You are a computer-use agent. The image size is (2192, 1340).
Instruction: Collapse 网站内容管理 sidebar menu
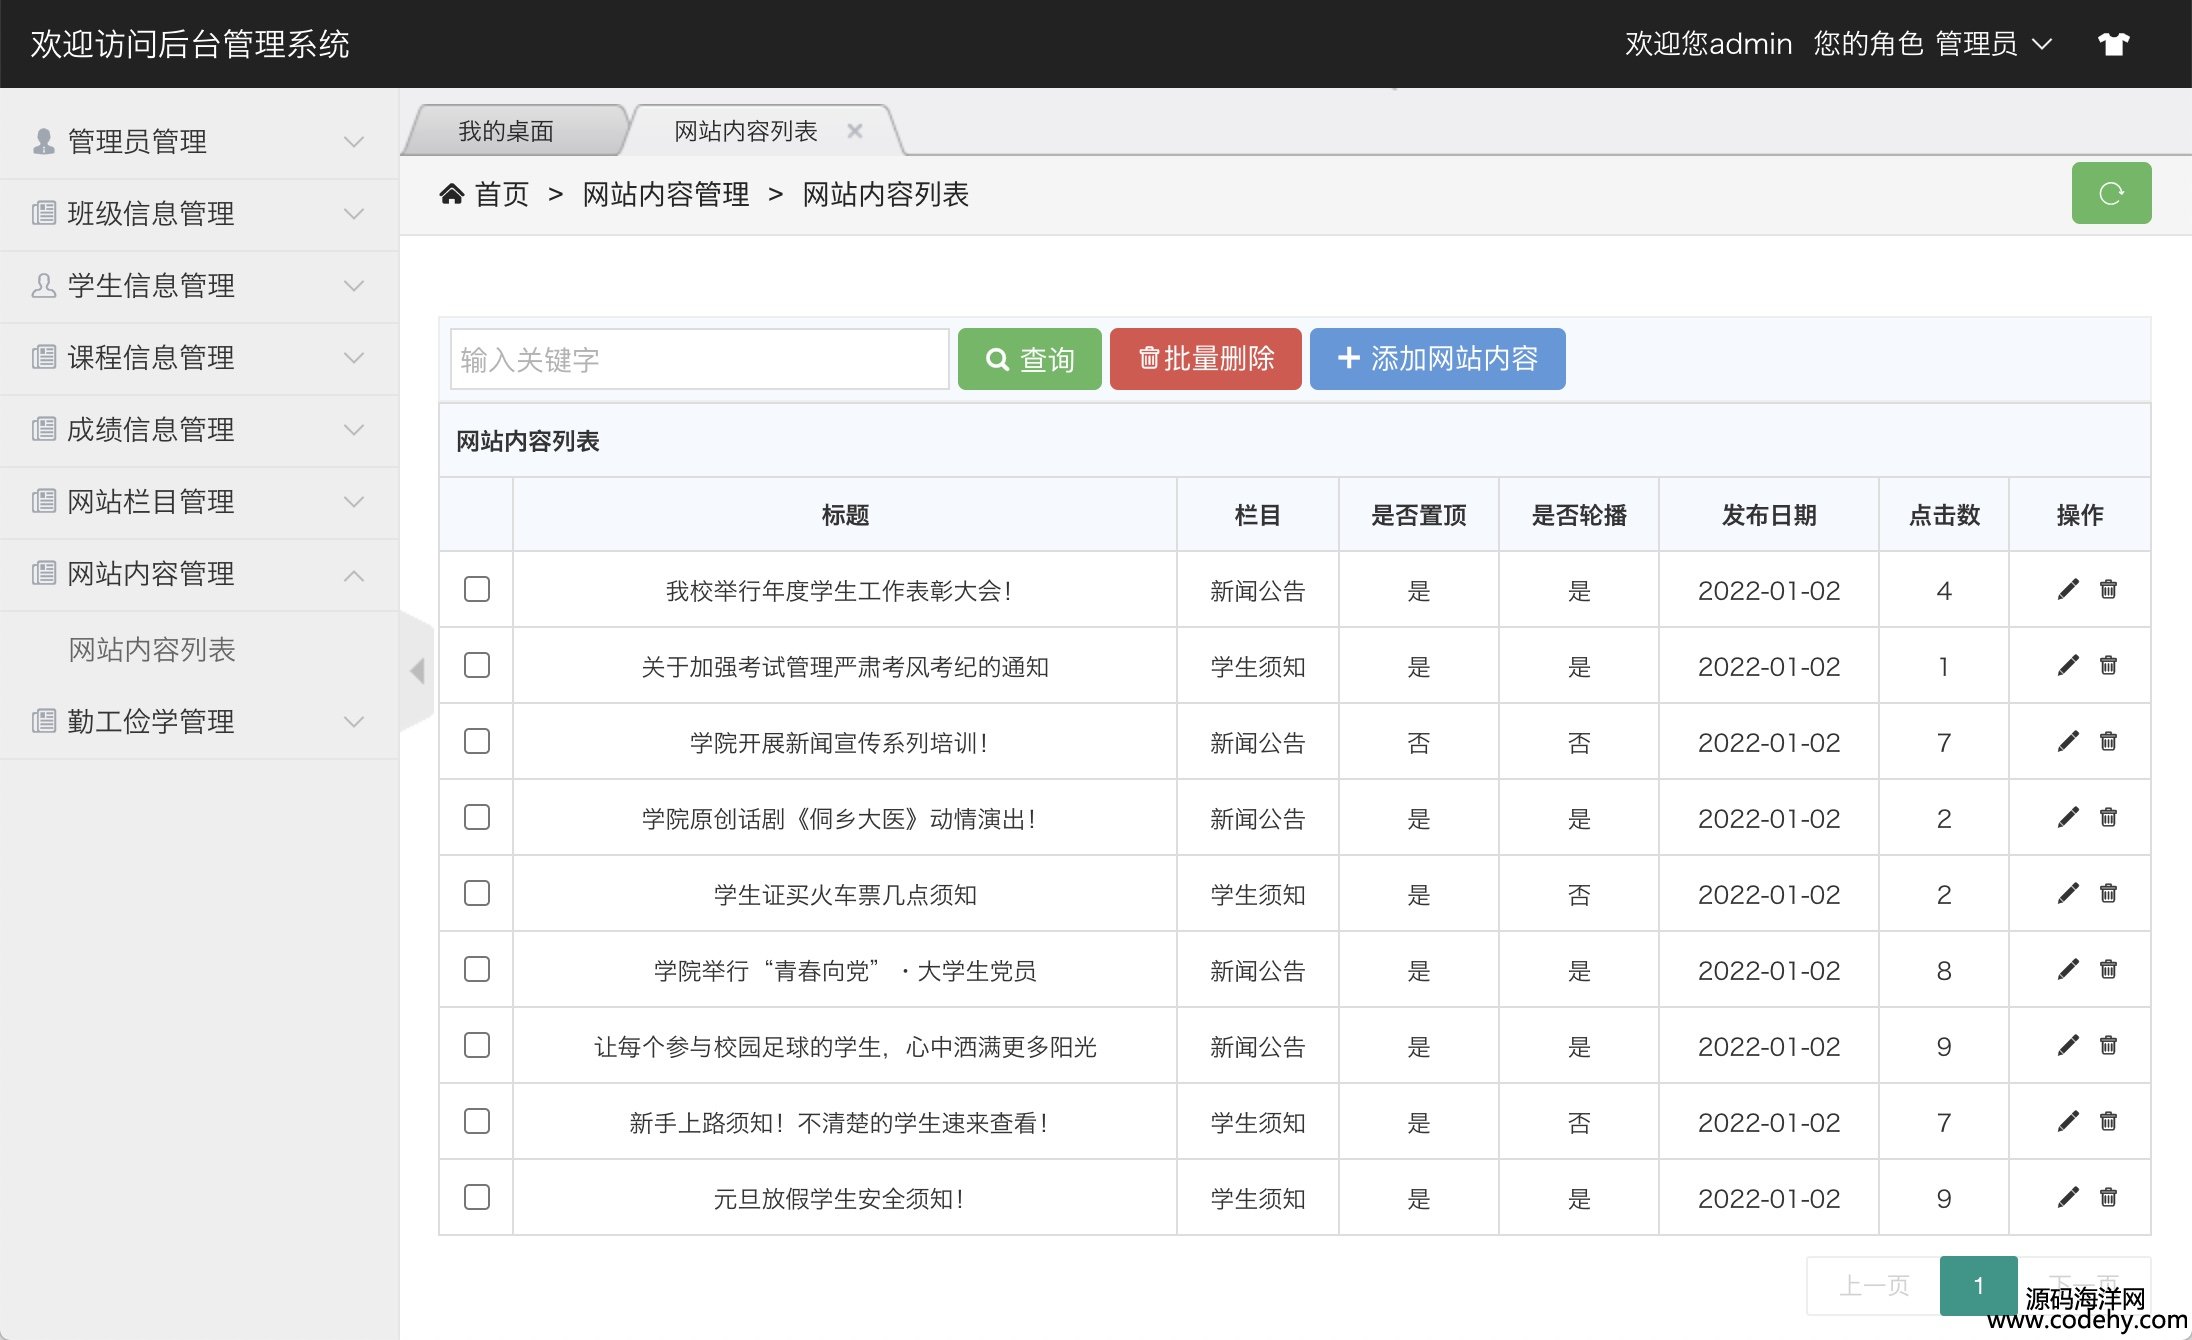coord(199,574)
